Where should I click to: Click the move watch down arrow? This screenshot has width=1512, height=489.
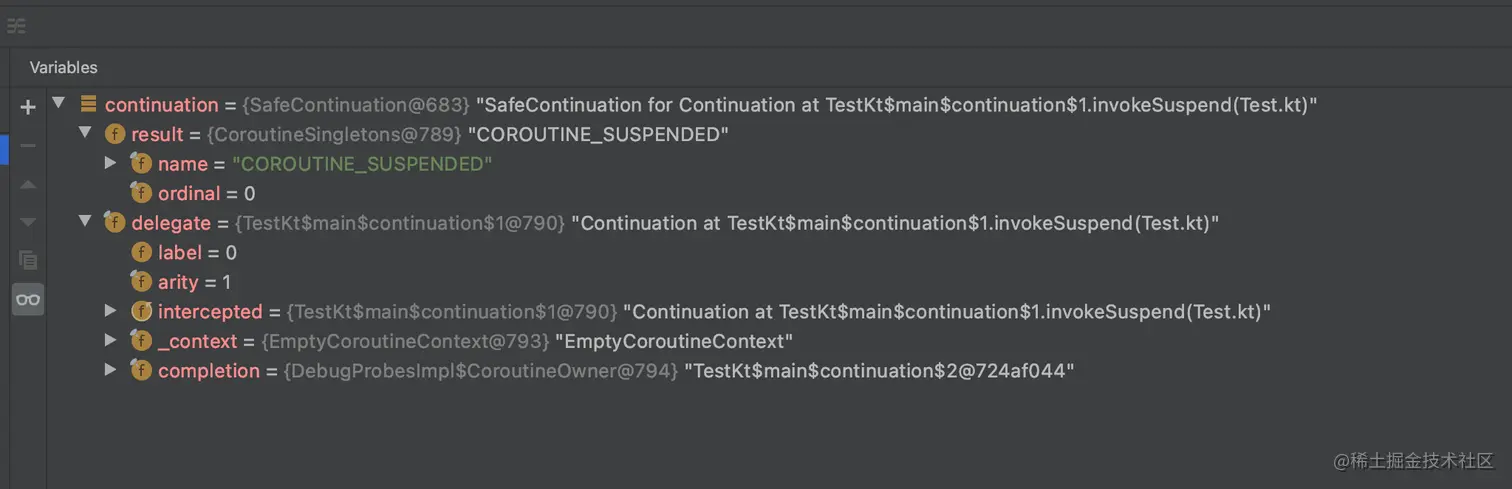pos(28,222)
